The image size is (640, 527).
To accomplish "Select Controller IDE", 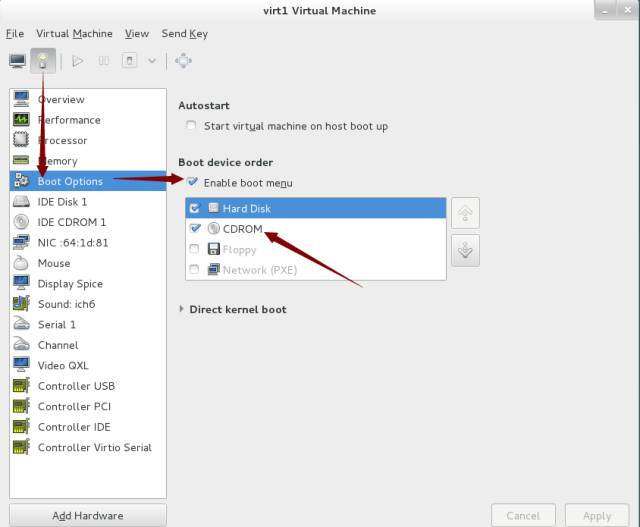I will (x=88, y=427).
